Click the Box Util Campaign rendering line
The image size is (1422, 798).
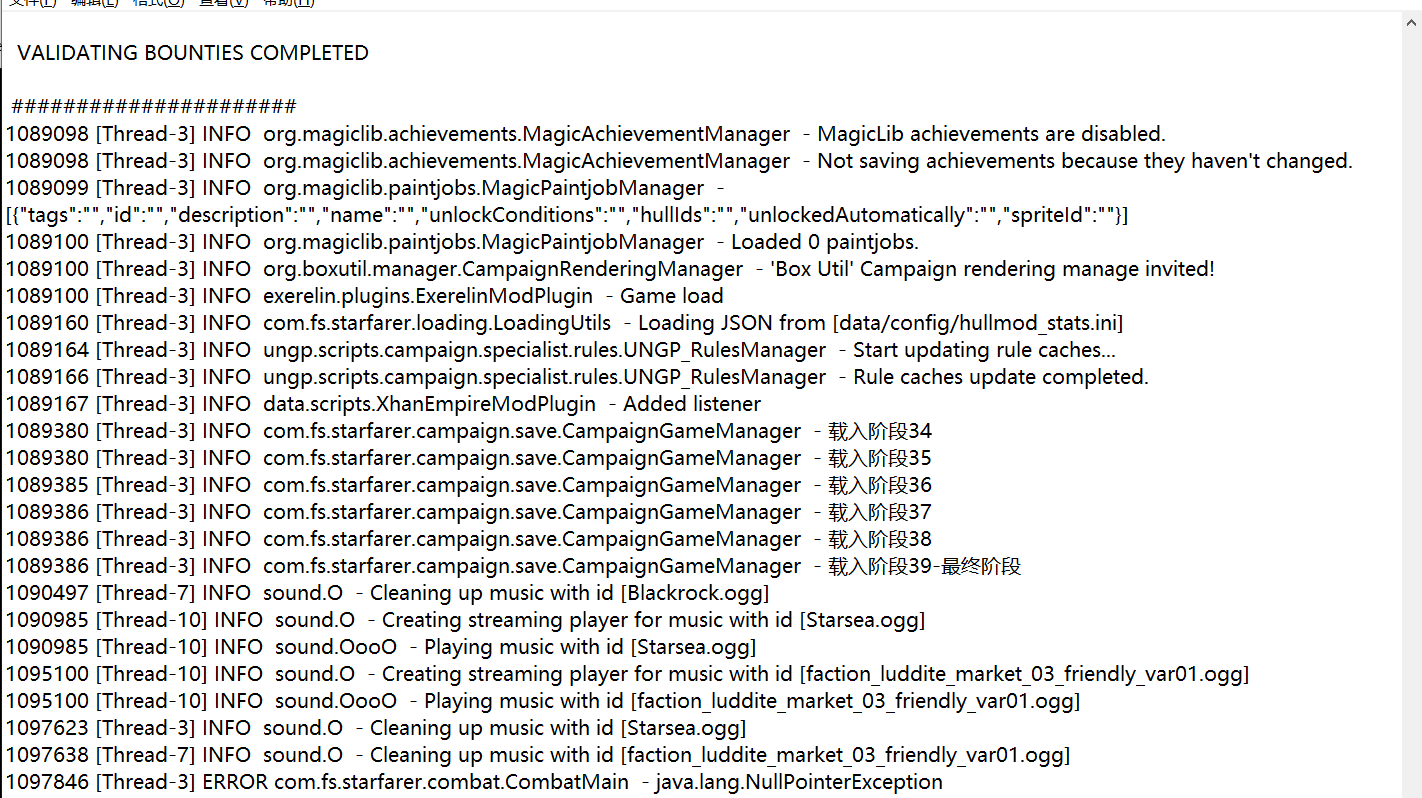[x=610, y=269]
